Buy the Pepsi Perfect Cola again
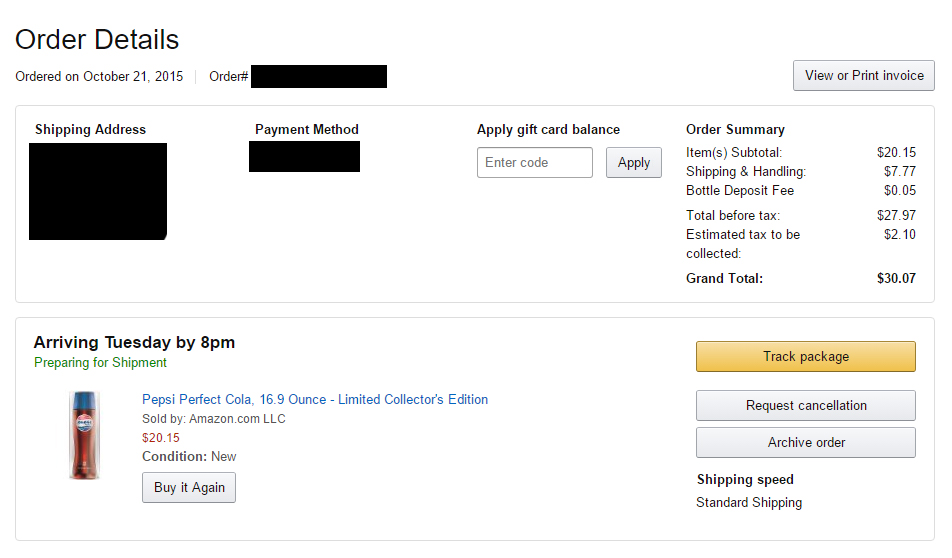The image size is (952, 558). coord(189,488)
